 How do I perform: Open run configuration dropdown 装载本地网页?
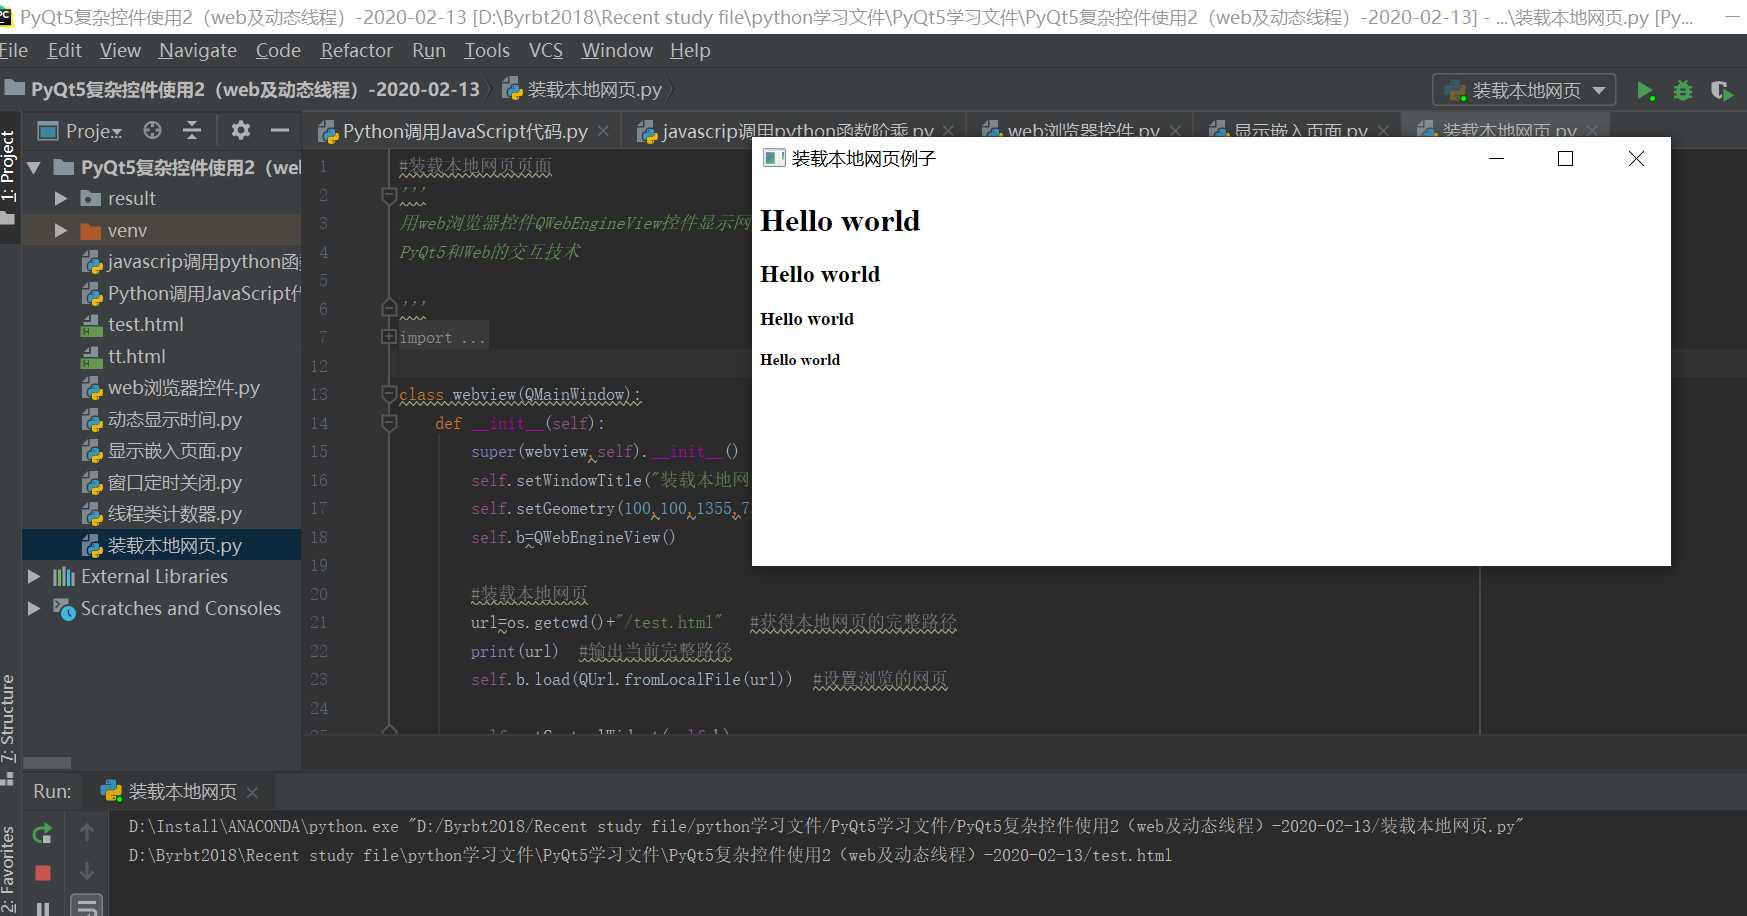coord(1524,91)
